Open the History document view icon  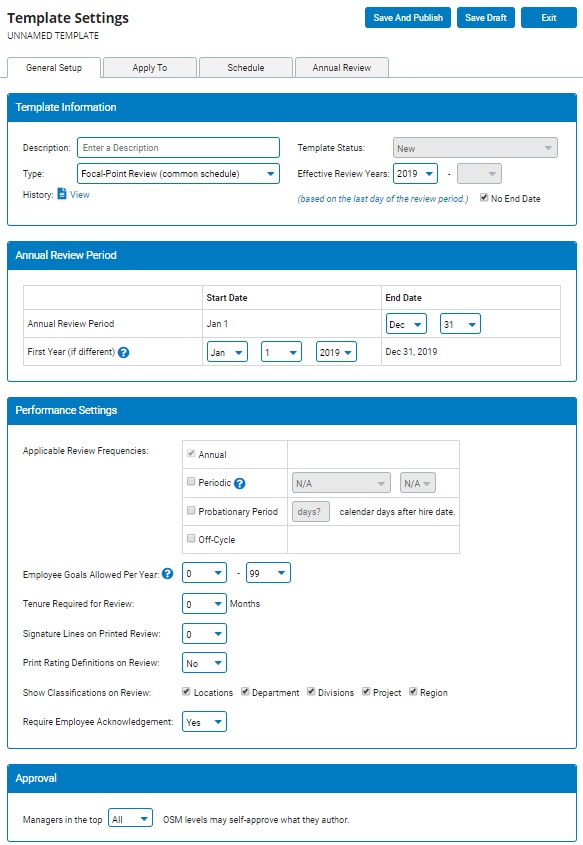61,194
